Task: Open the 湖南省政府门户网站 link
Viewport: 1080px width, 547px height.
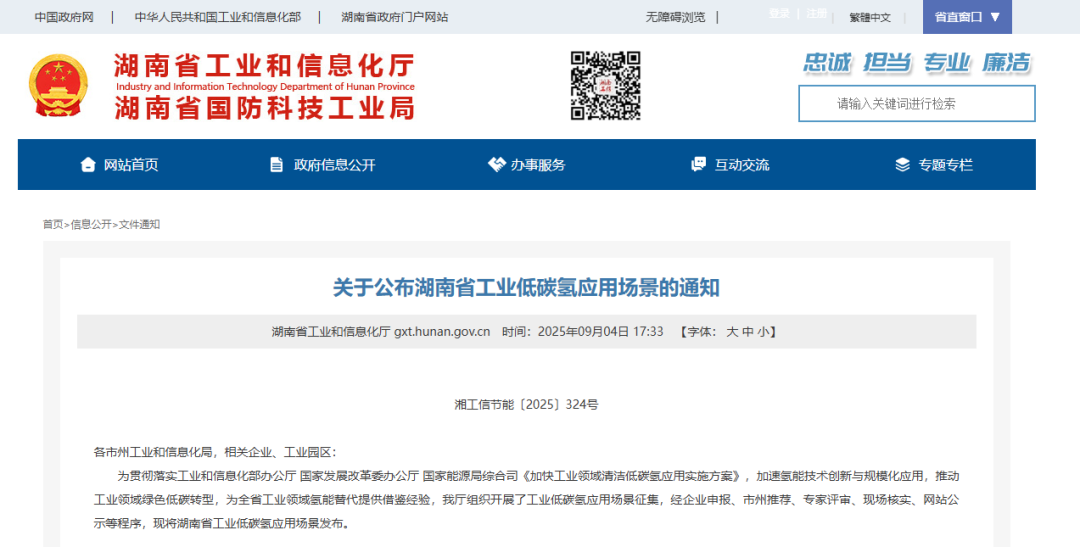Action: click(x=395, y=17)
